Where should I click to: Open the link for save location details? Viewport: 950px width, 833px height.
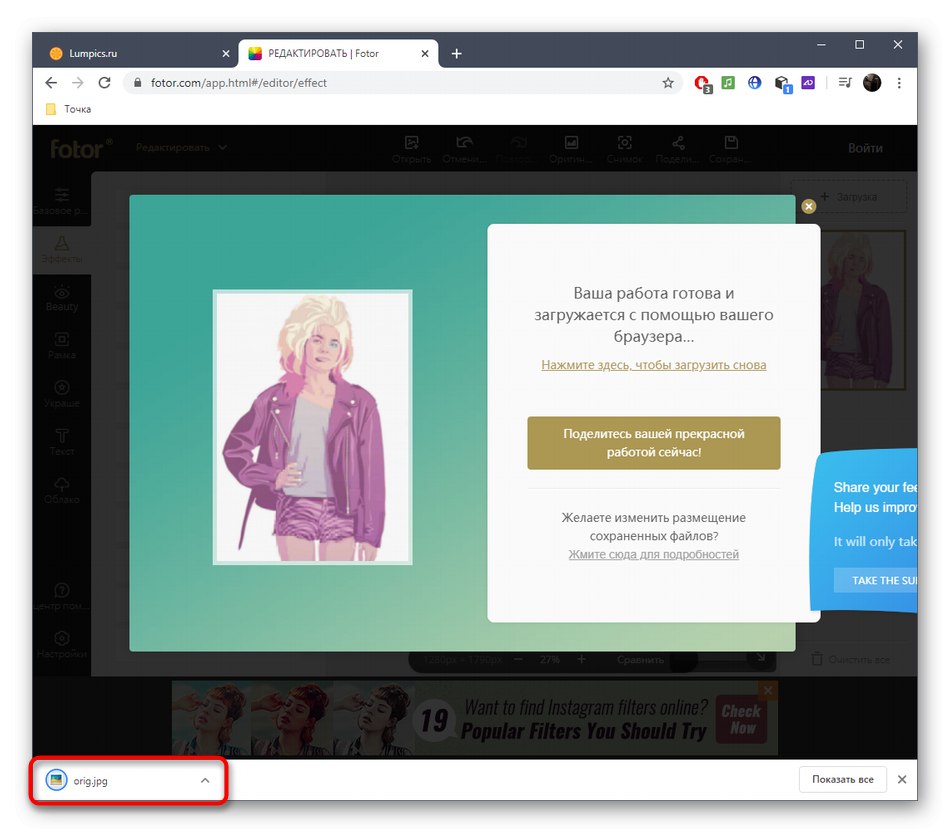tap(653, 554)
